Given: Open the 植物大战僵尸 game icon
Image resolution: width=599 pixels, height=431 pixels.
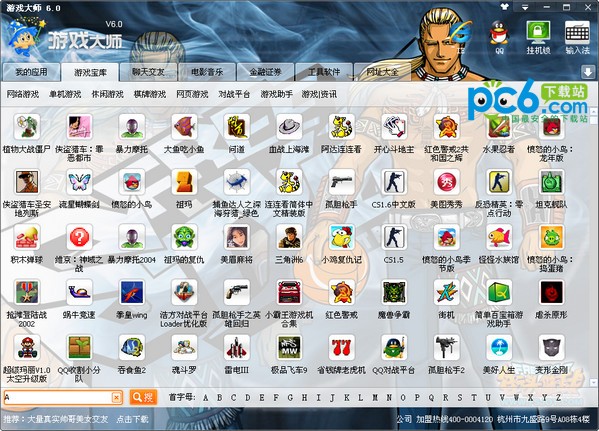Looking at the screenshot, I should pyautogui.click(x=27, y=127).
